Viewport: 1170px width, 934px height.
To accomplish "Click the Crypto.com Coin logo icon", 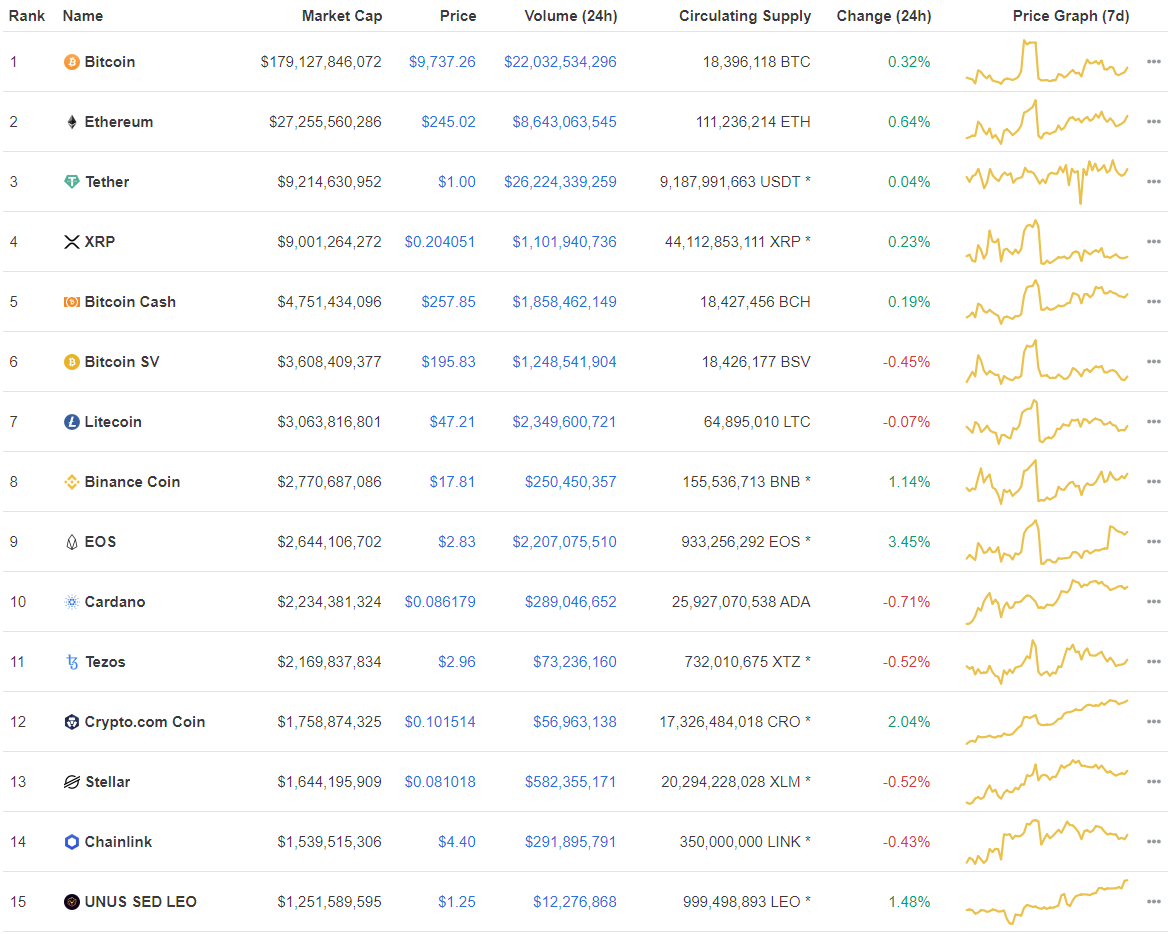I will [72, 722].
